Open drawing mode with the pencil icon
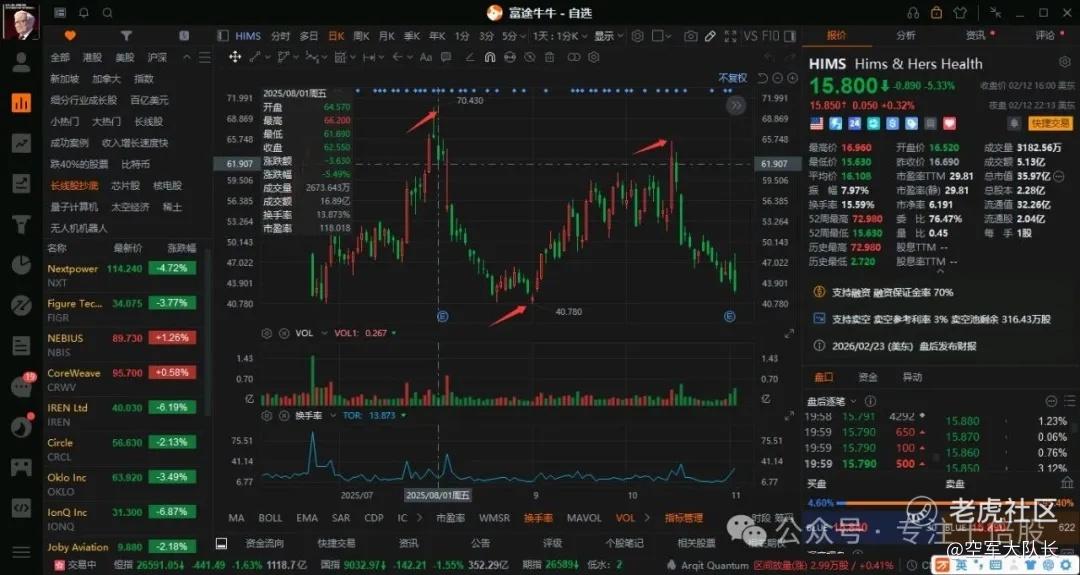1080x575 pixels. coord(710,36)
